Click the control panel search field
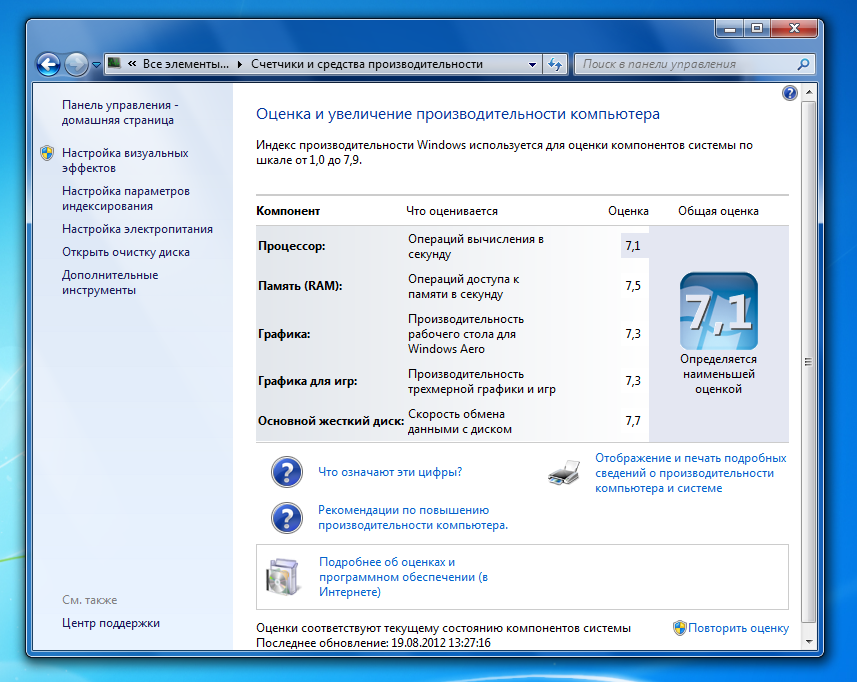The height and width of the screenshot is (682, 857). 686,64
